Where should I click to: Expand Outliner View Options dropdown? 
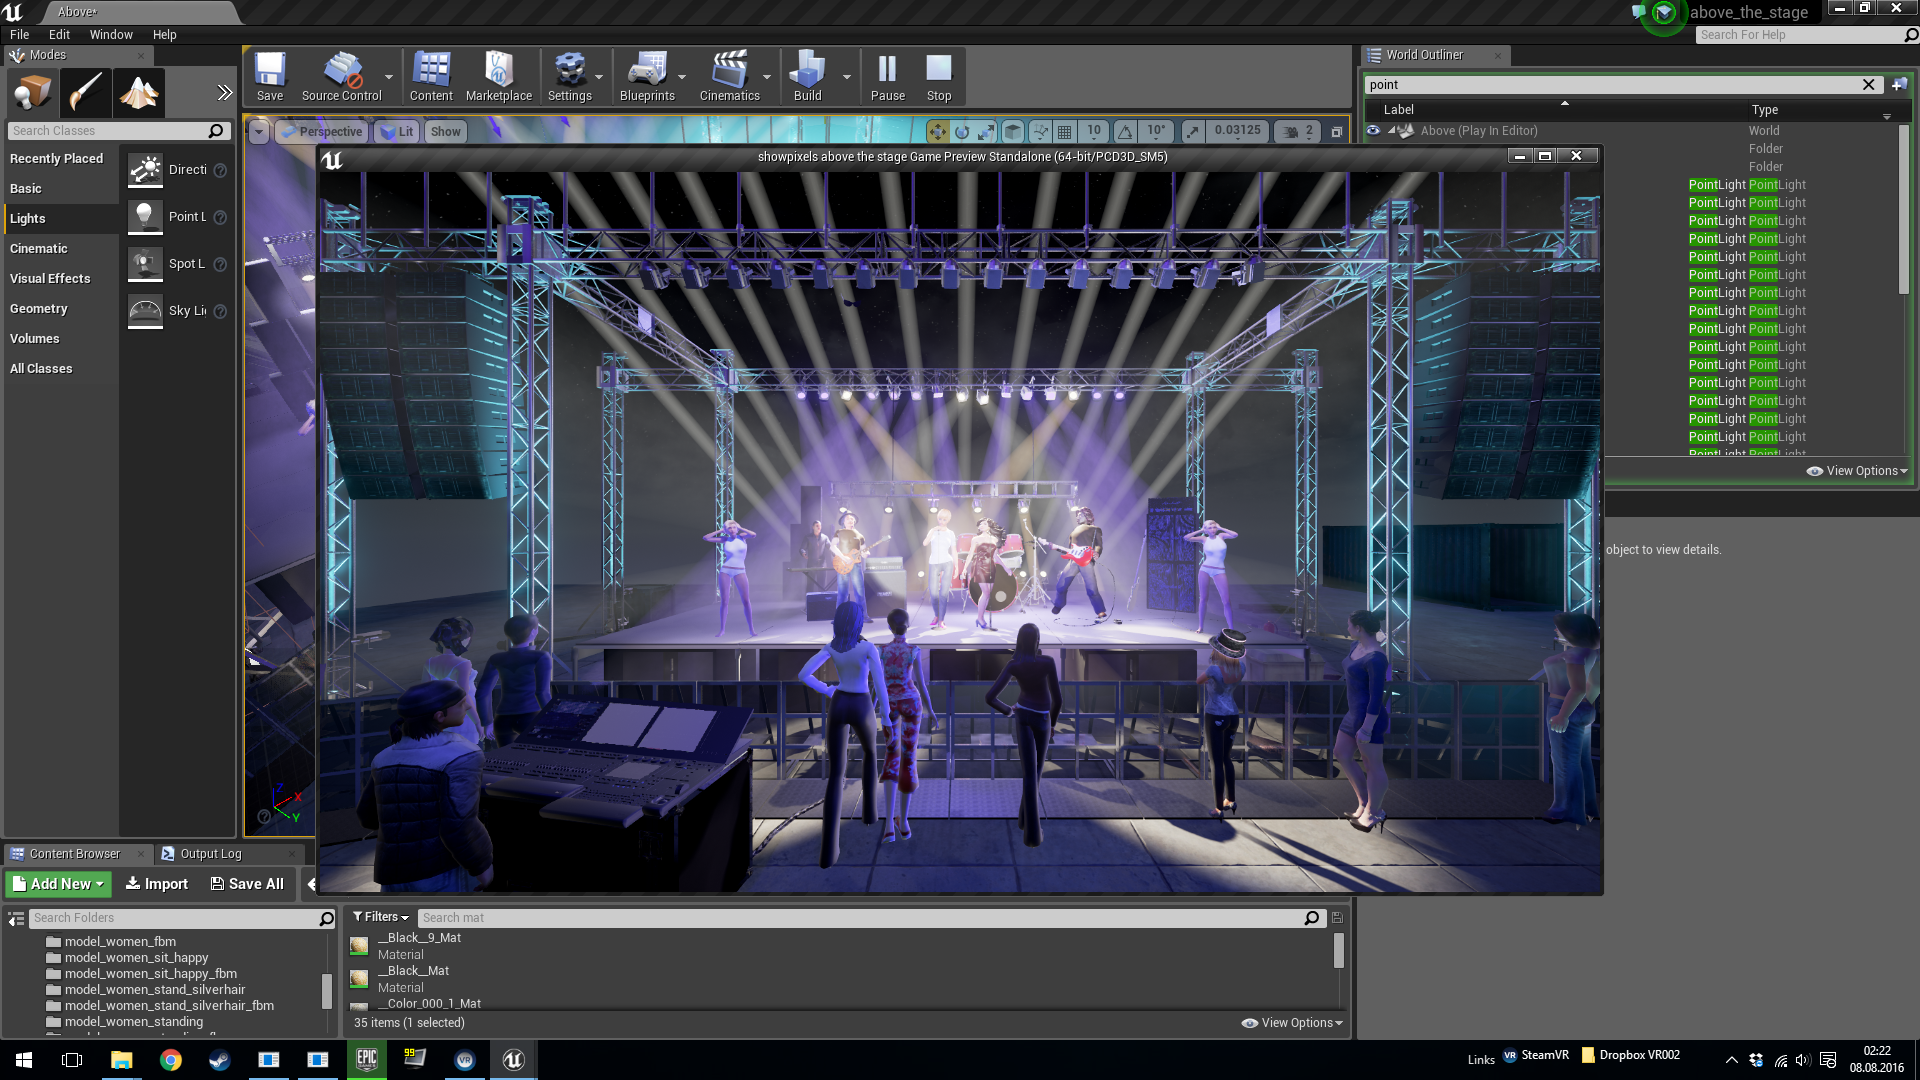click(1857, 471)
